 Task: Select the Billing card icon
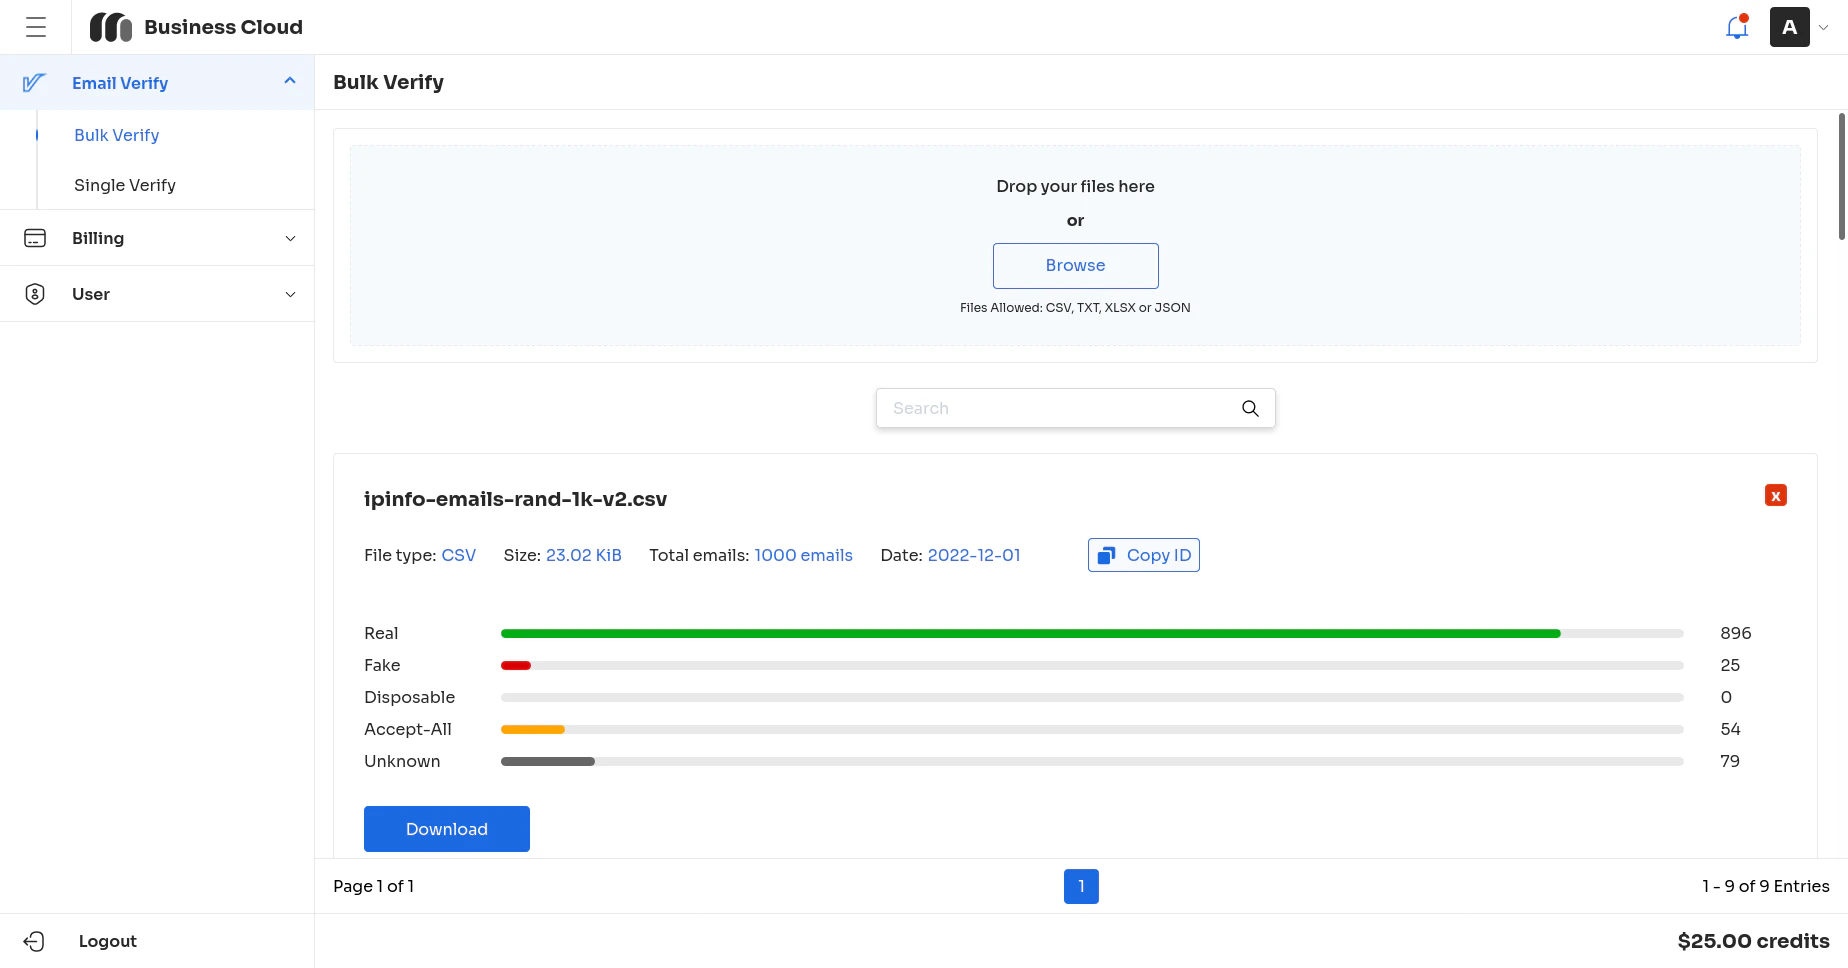coord(35,238)
